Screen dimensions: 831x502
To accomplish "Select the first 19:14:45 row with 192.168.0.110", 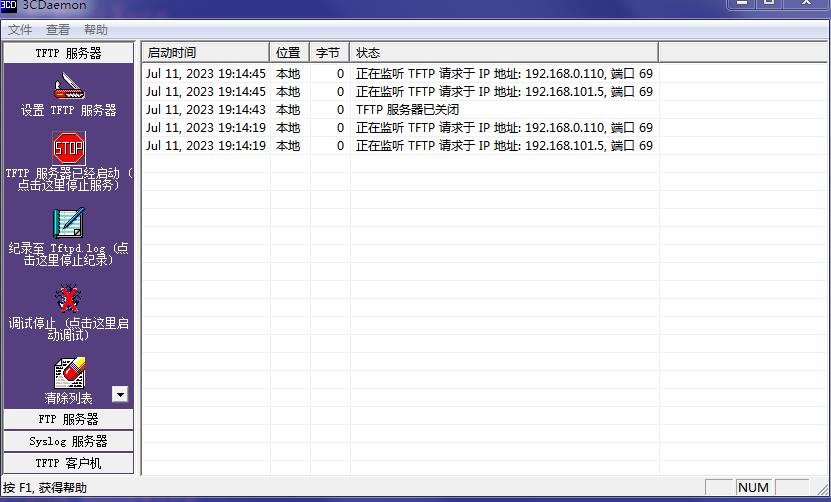I will pyautogui.click(x=400, y=74).
